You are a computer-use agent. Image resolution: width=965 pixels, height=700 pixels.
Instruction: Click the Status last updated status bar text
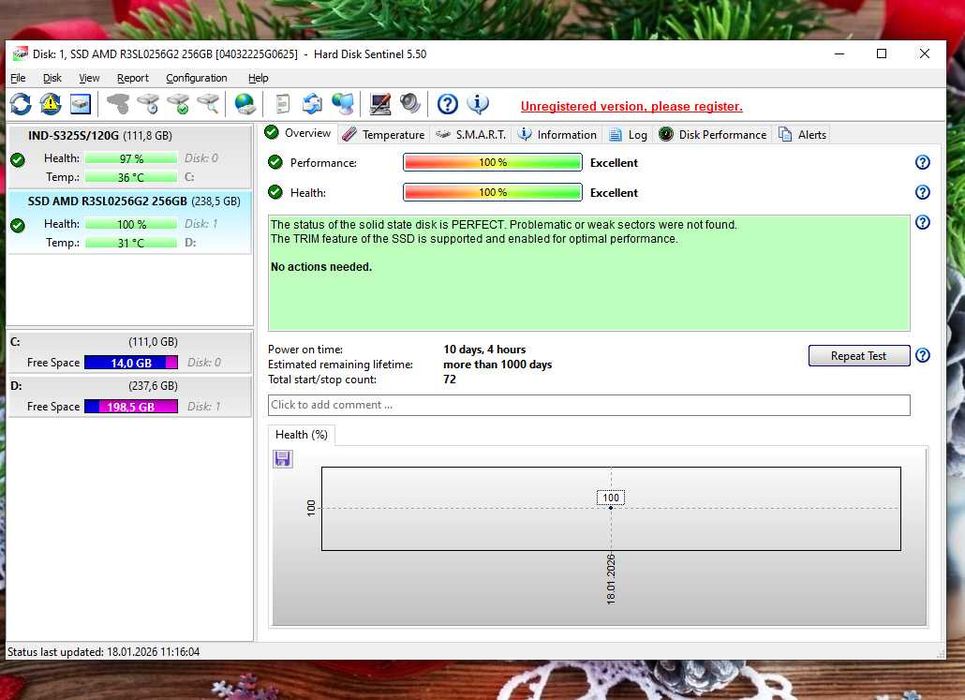103,651
